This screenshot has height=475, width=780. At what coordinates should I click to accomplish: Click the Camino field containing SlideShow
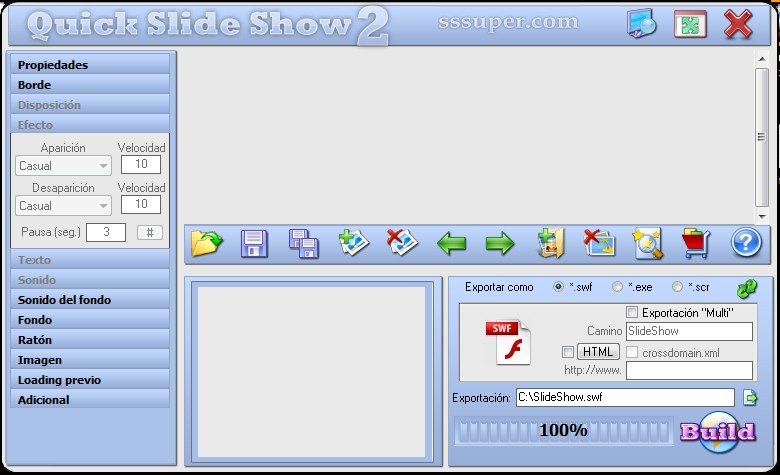[x=689, y=331]
